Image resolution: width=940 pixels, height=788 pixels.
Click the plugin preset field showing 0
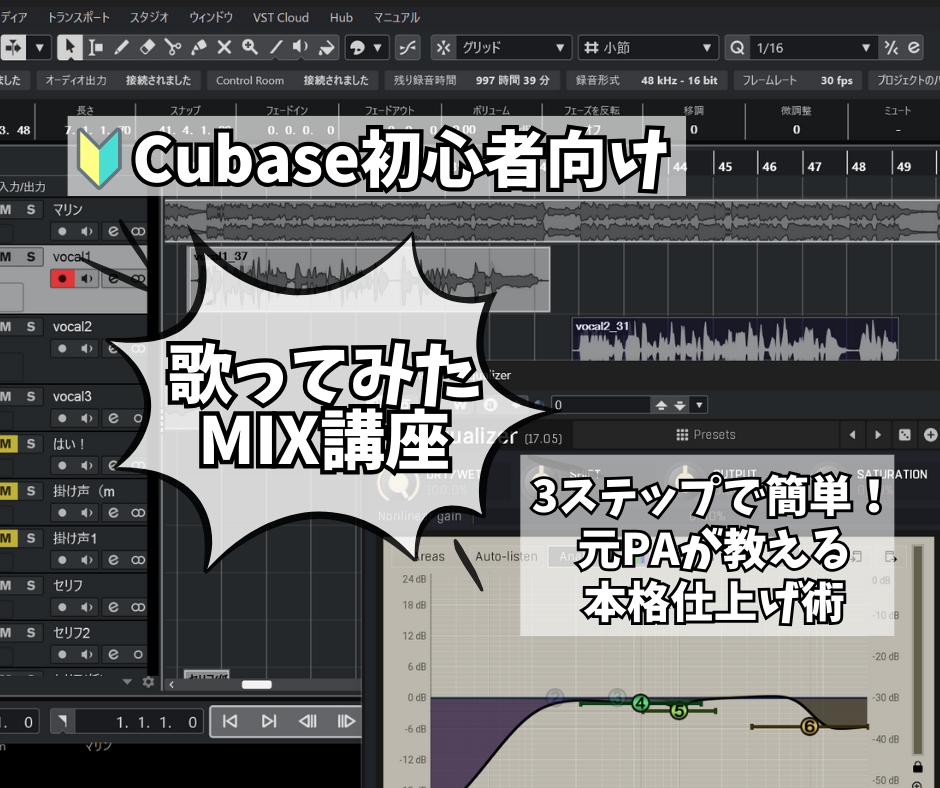click(601, 405)
